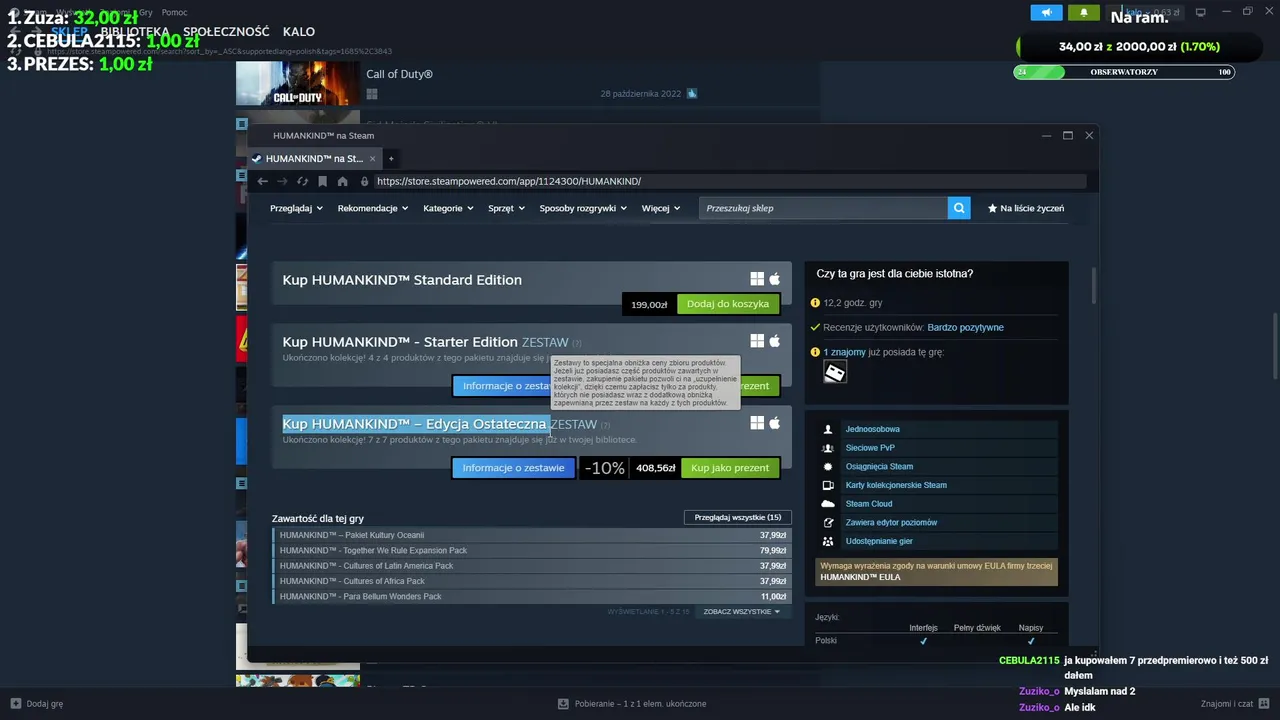Open the Więcej dropdown
Viewport: 1280px width, 720px height.
click(661, 208)
